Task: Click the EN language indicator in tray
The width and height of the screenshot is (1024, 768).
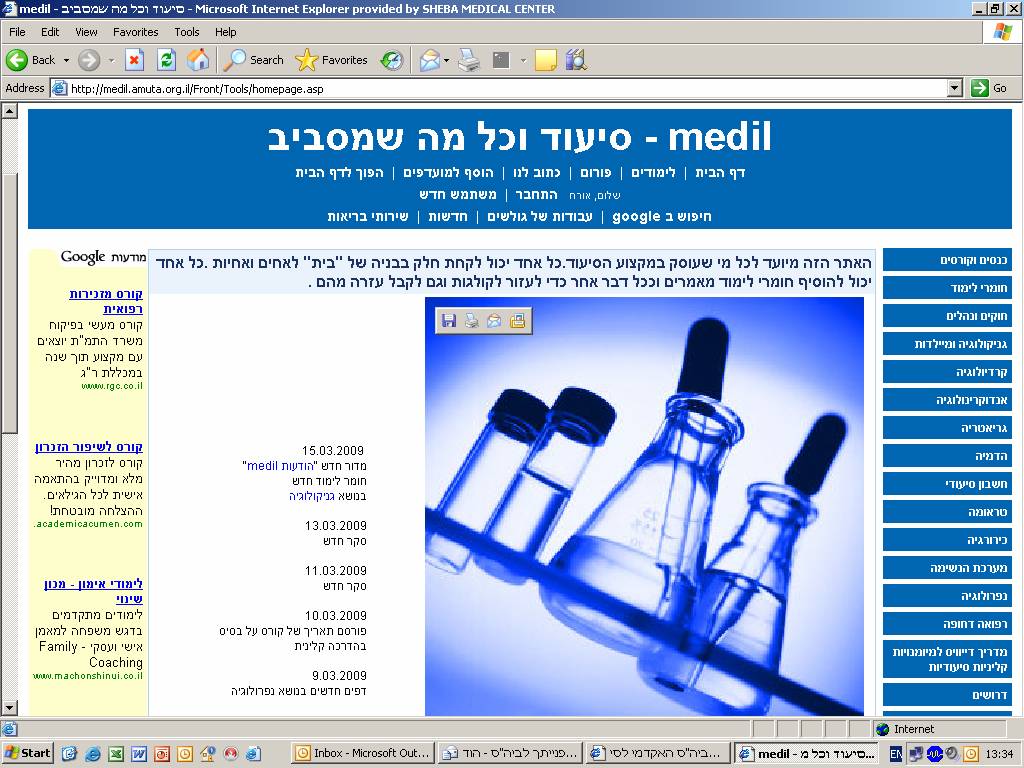Action: click(x=896, y=754)
